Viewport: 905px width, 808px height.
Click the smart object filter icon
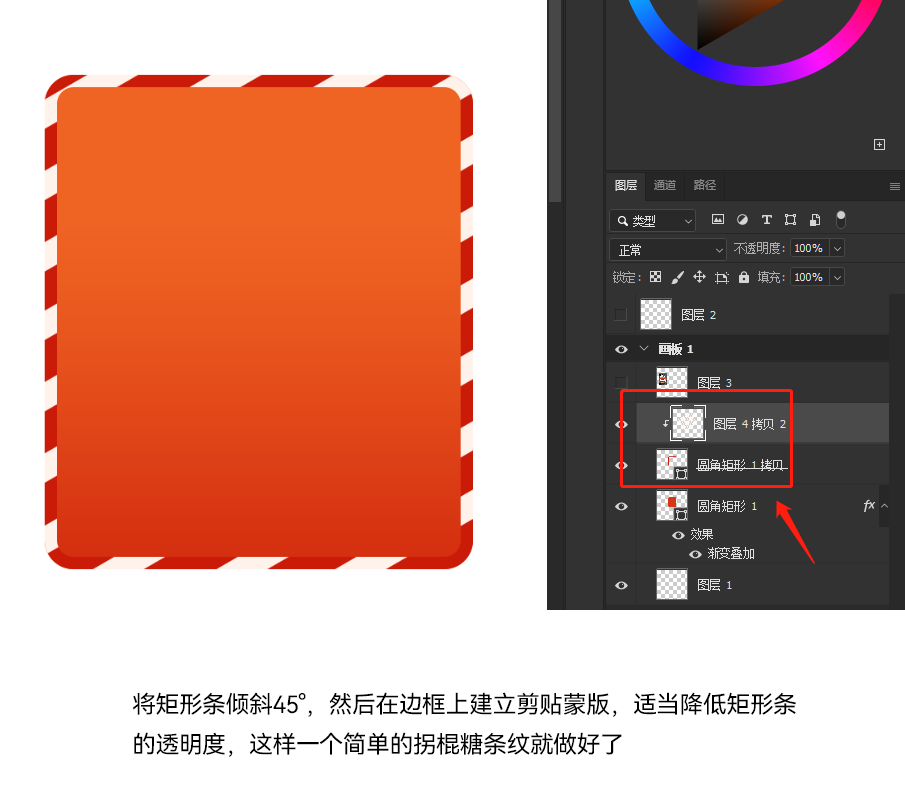tap(814, 219)
